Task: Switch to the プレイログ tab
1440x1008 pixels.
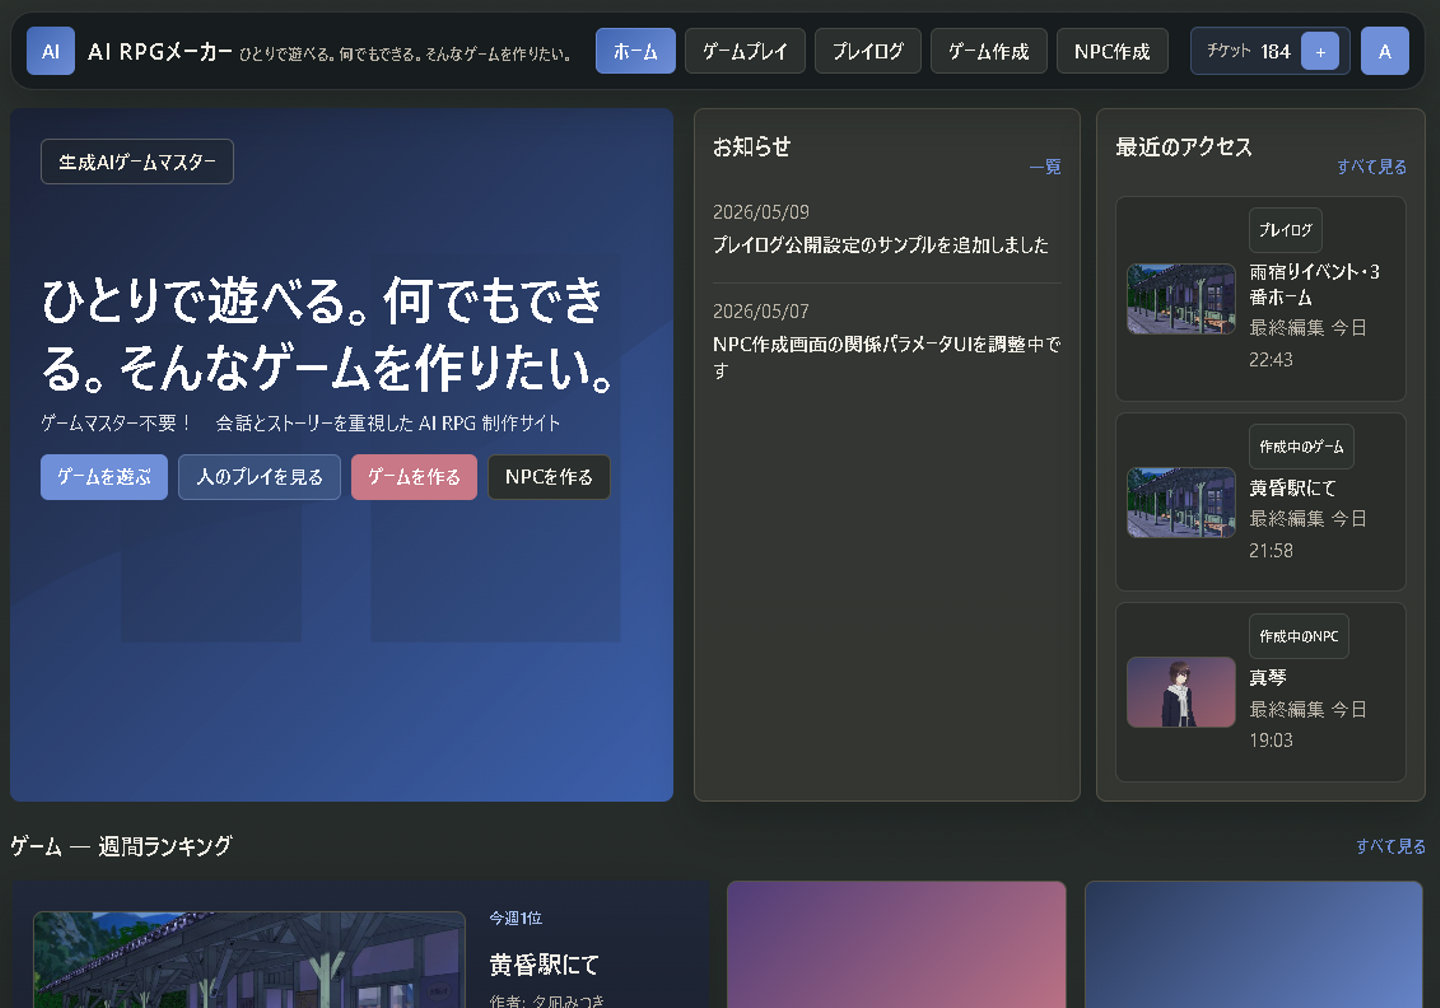Action: 868,51
